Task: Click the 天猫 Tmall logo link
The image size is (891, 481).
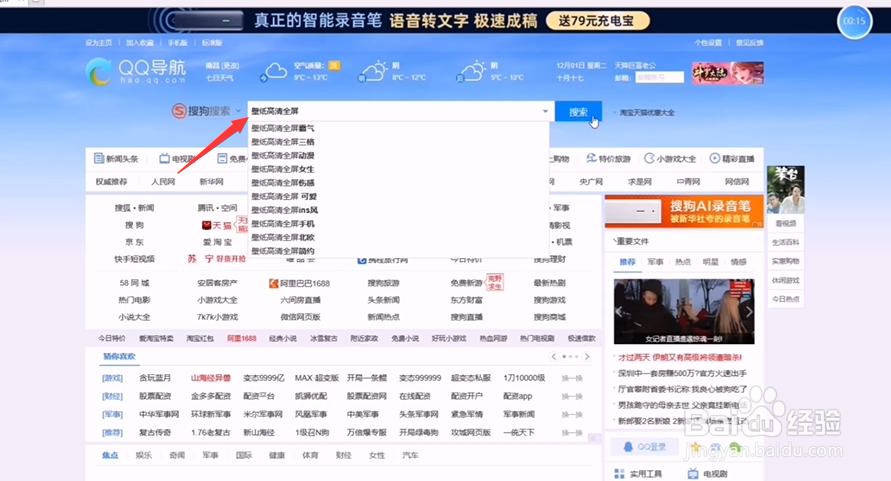Action: coord(216,225)
